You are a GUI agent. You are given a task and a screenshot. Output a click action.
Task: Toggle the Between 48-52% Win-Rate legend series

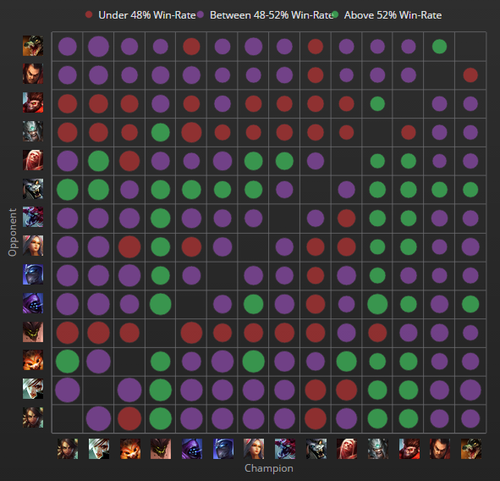(265, 15)
